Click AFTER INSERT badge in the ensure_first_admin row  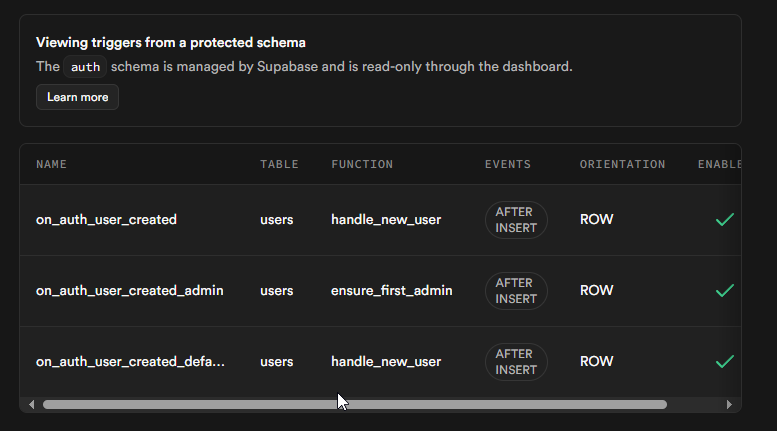pyautogui.click(x=516, y=291)
